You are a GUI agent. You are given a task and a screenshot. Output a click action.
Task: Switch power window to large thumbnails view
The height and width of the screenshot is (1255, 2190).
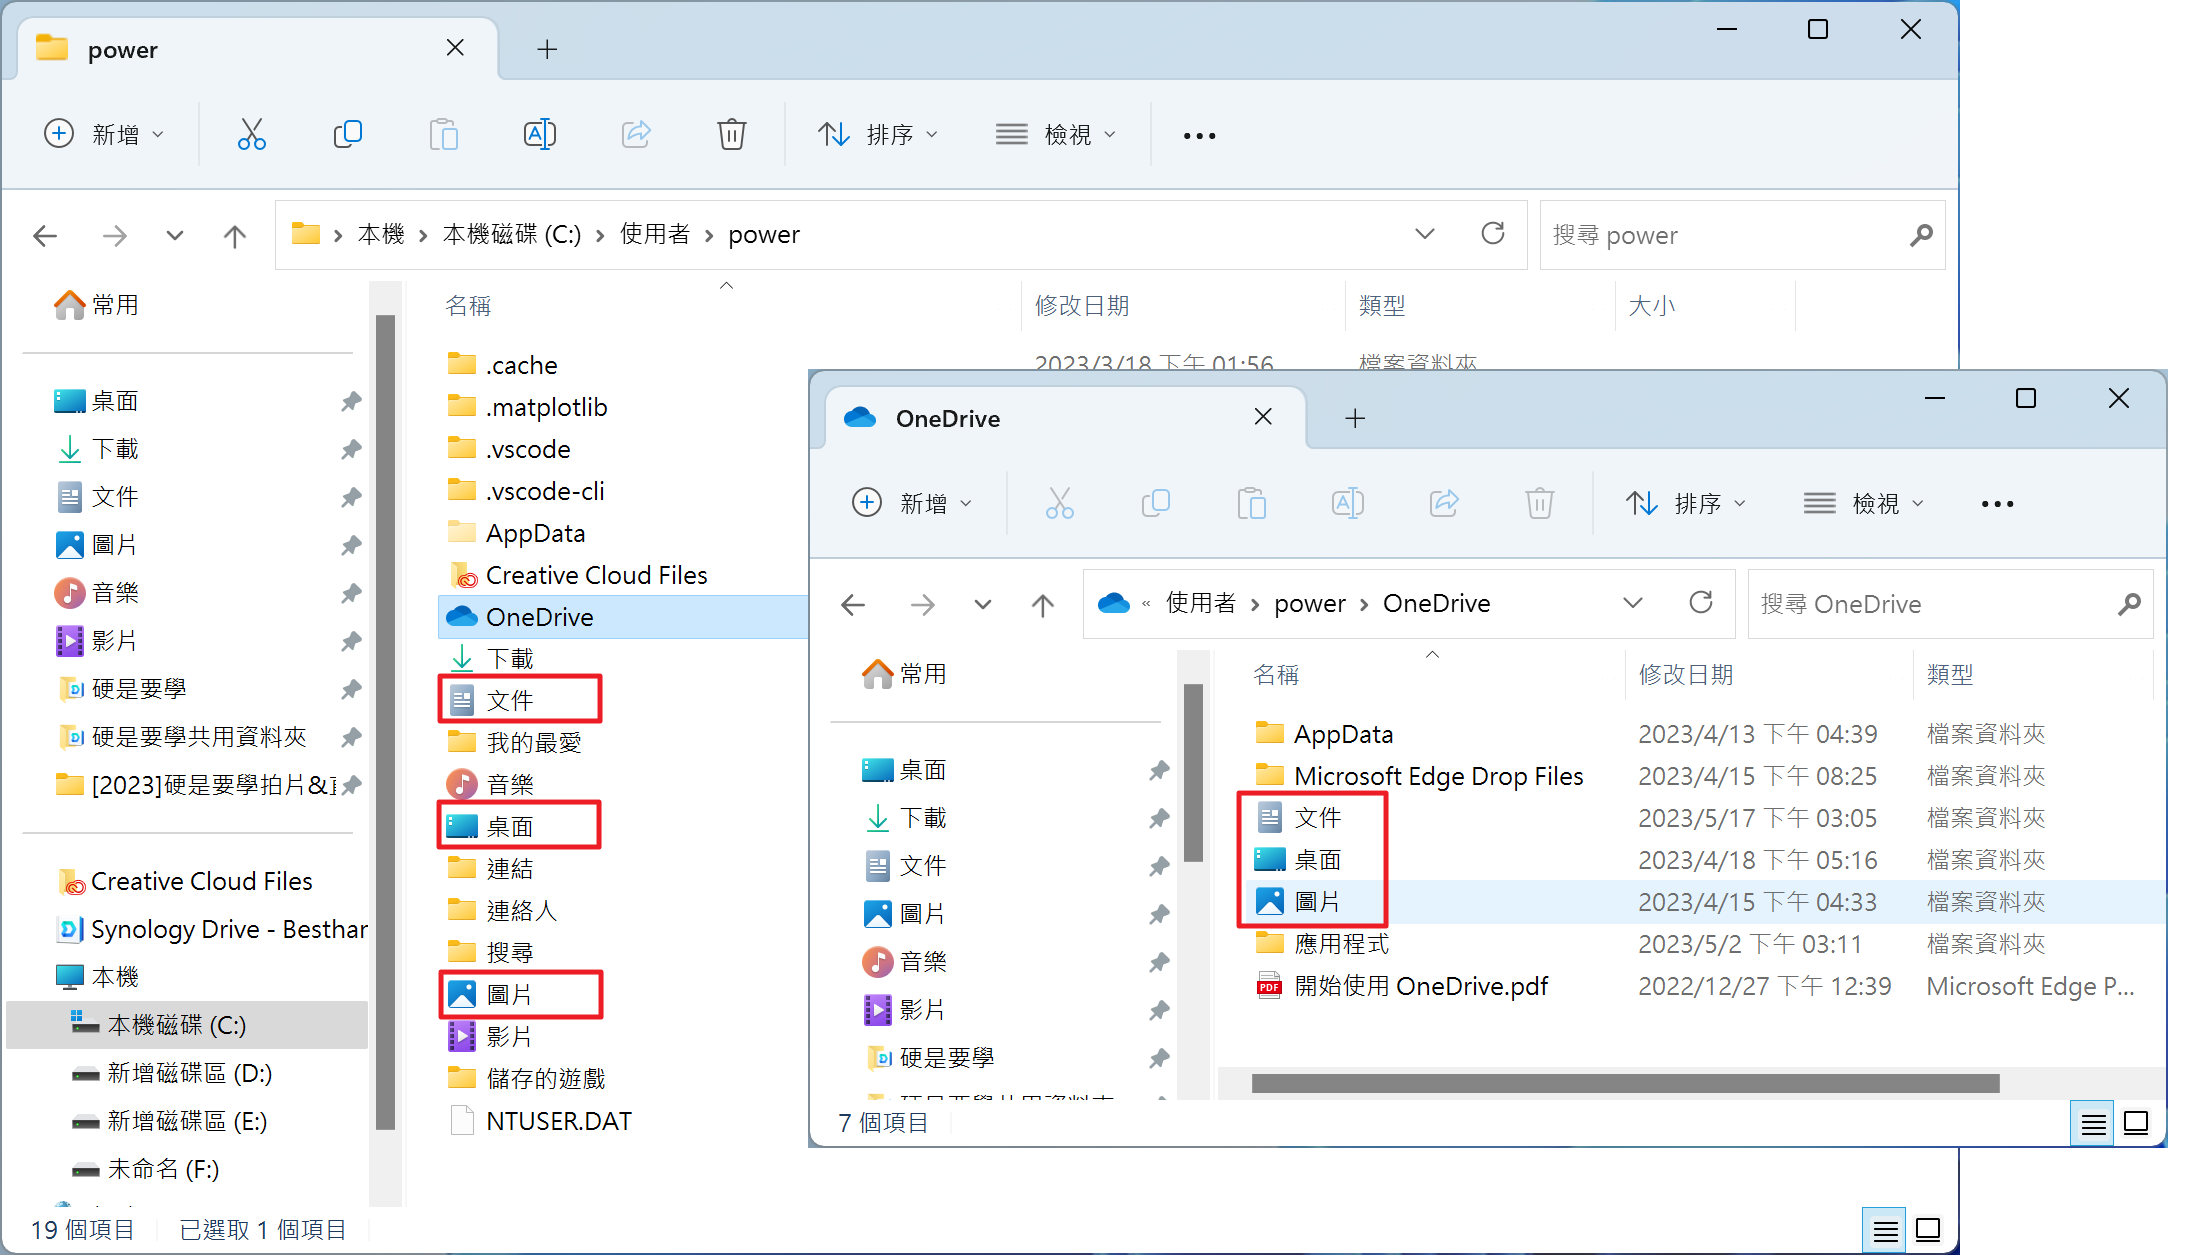[x=1928, y=1230]
